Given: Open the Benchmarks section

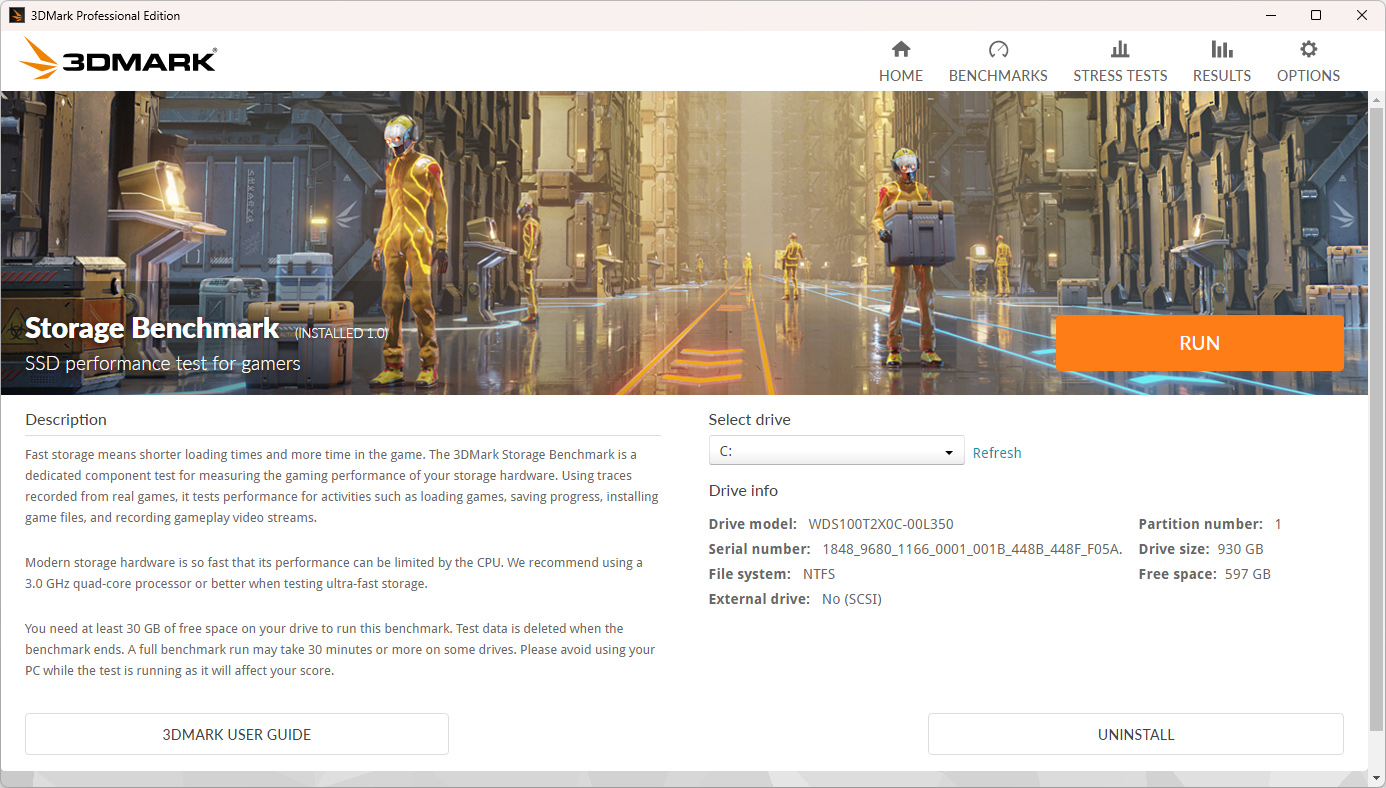Looking at the screenshot, I should pos(998,62).
